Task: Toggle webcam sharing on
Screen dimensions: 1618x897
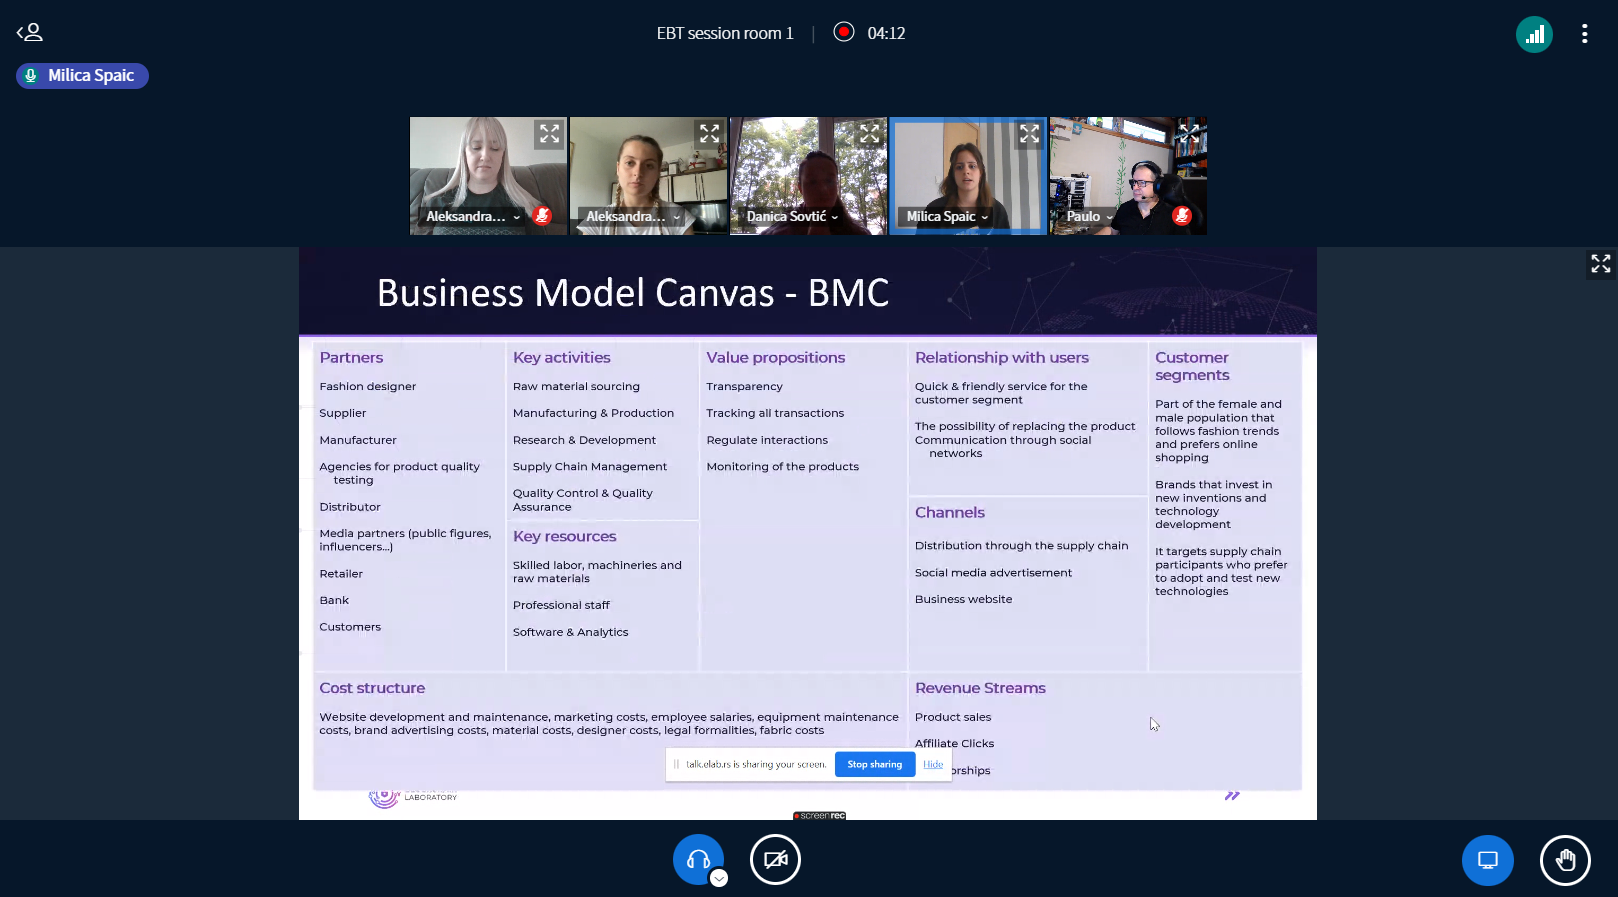Action: point(775,860)
